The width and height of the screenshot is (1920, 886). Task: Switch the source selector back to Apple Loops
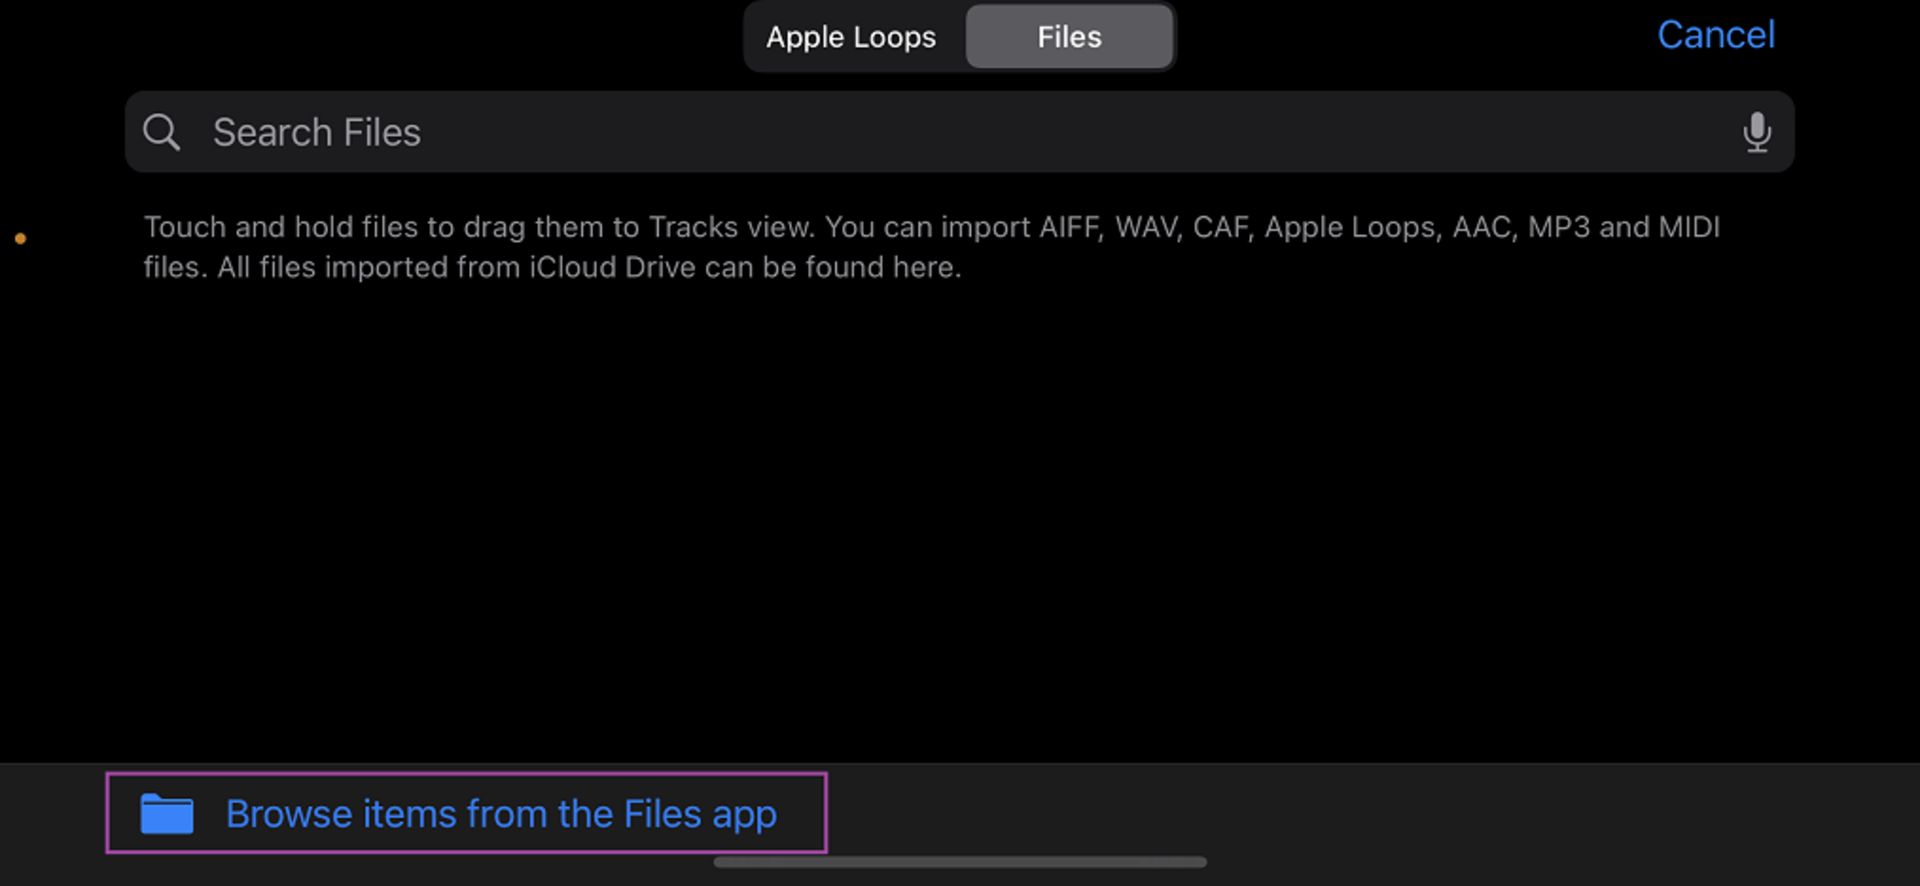tap(851, 37)
